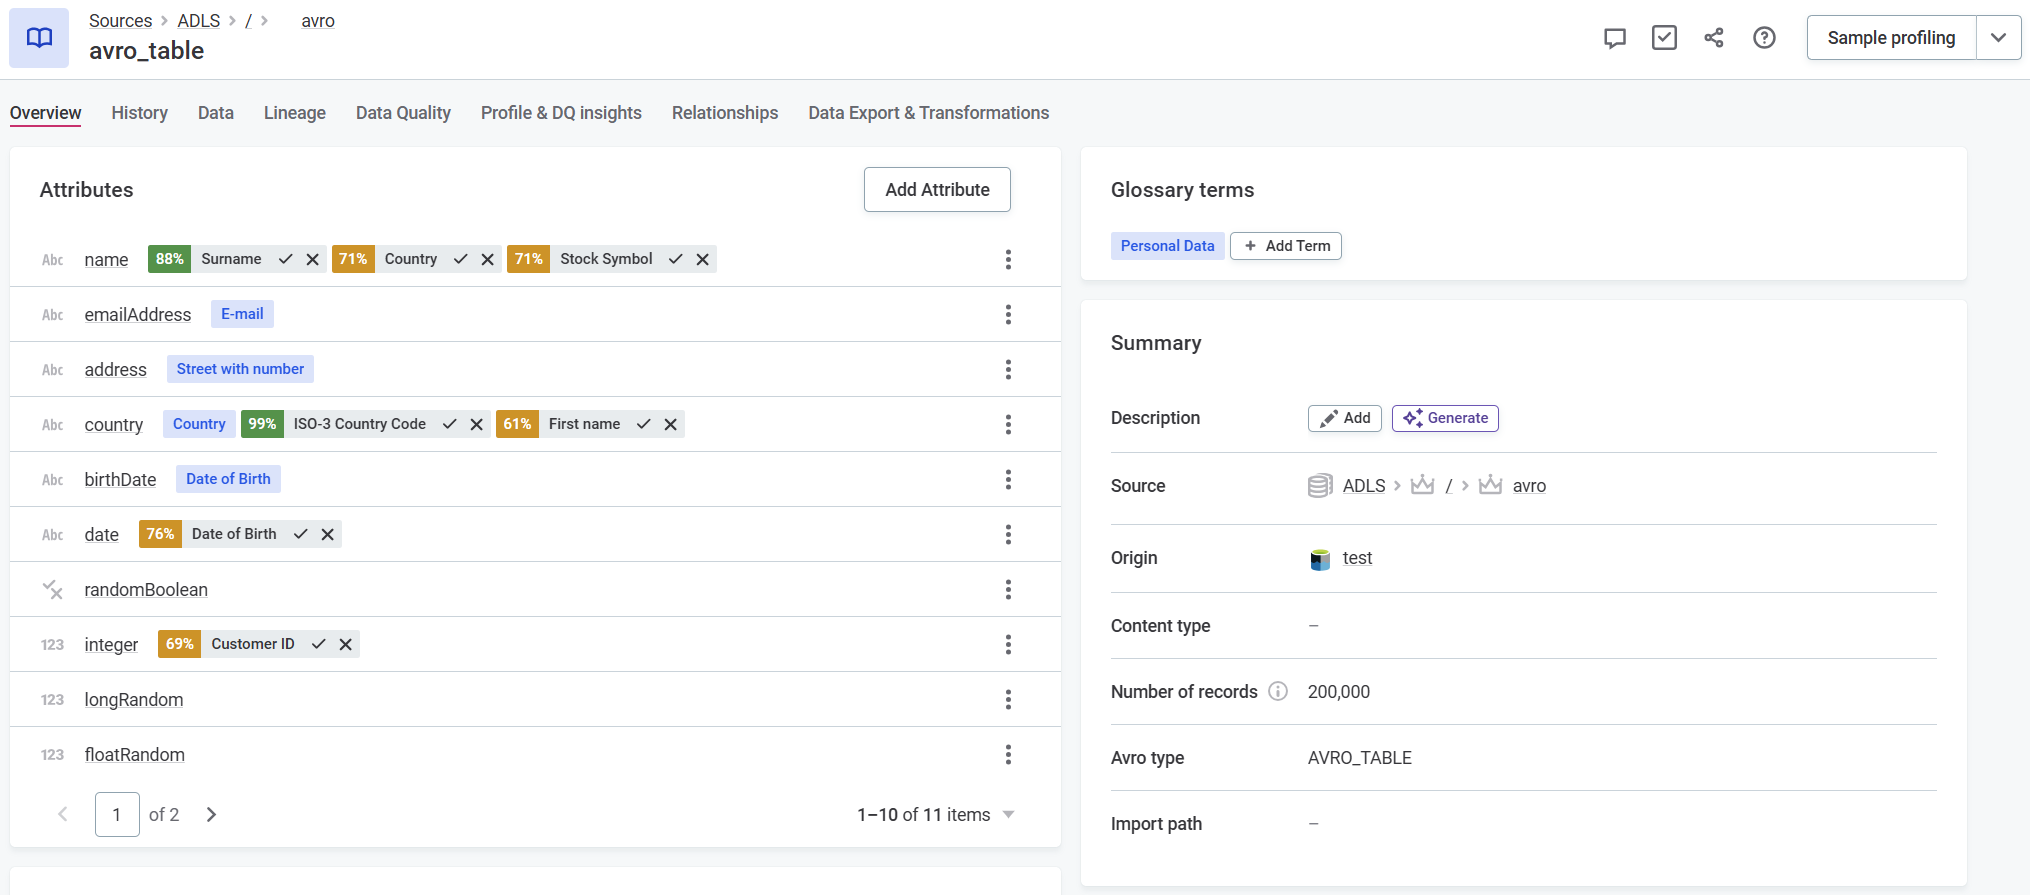Click the page number input field
Viewport: 2030px width, 895px height.
pos(117,815)
